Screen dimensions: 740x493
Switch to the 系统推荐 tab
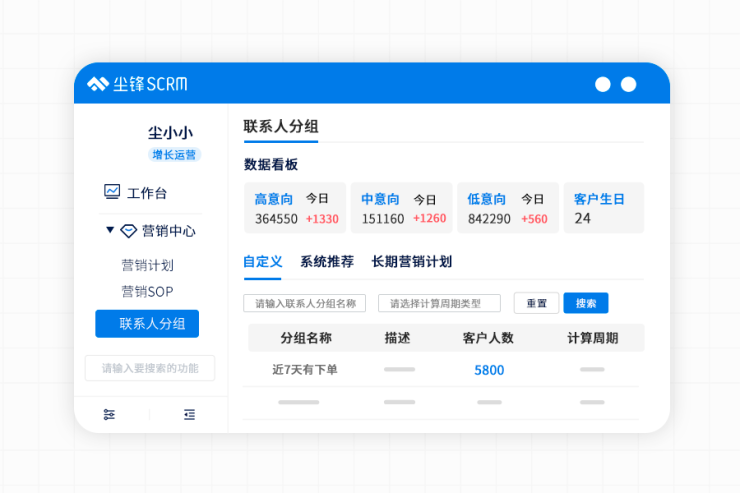pyautogui.click(x=327, y=262)
